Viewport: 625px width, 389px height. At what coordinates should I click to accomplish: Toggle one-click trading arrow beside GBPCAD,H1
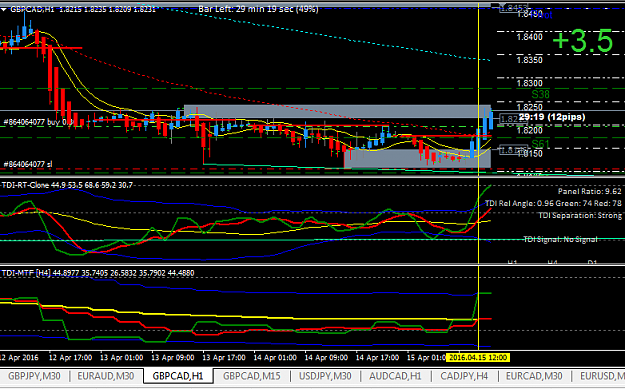coord(4,9)
